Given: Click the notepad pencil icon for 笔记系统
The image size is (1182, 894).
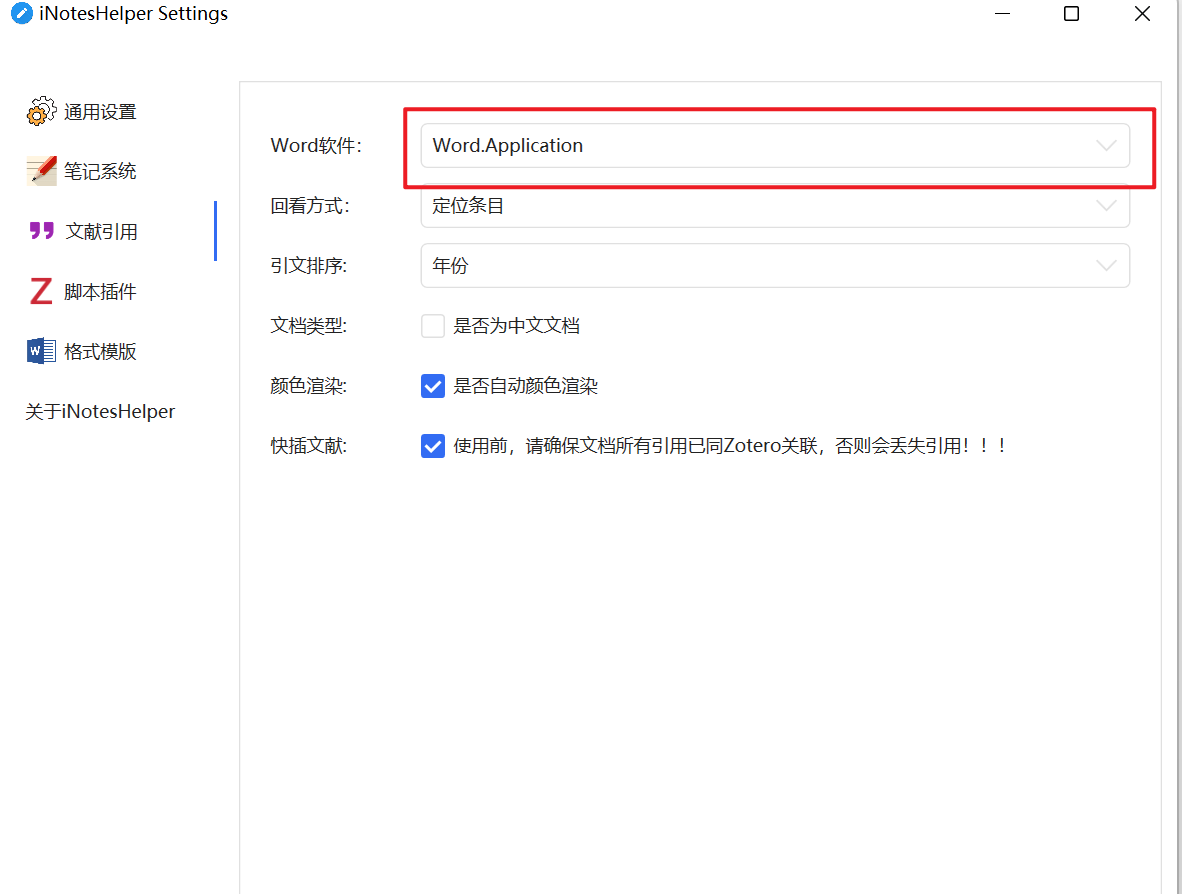Looking at the screenshot, I should [x=41, y=171].
